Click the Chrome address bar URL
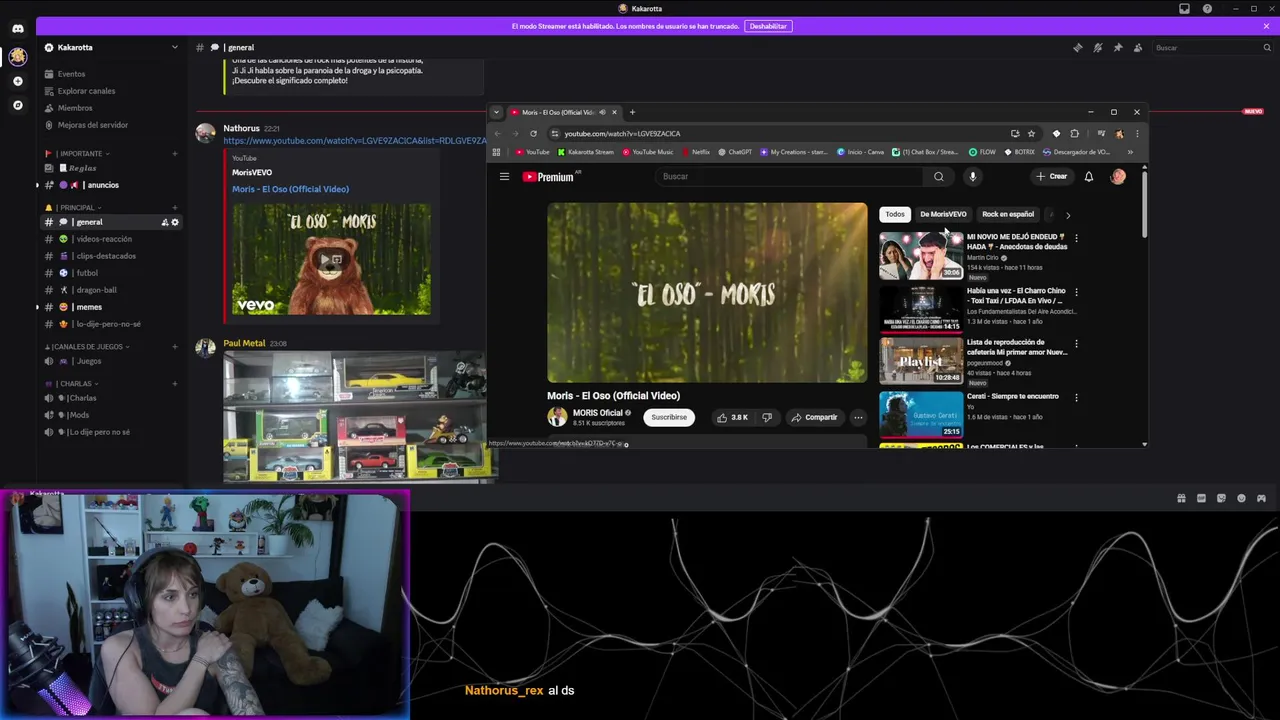Image resolution: width=1280 pixels, height=720 pixels. tap(622, 133)
